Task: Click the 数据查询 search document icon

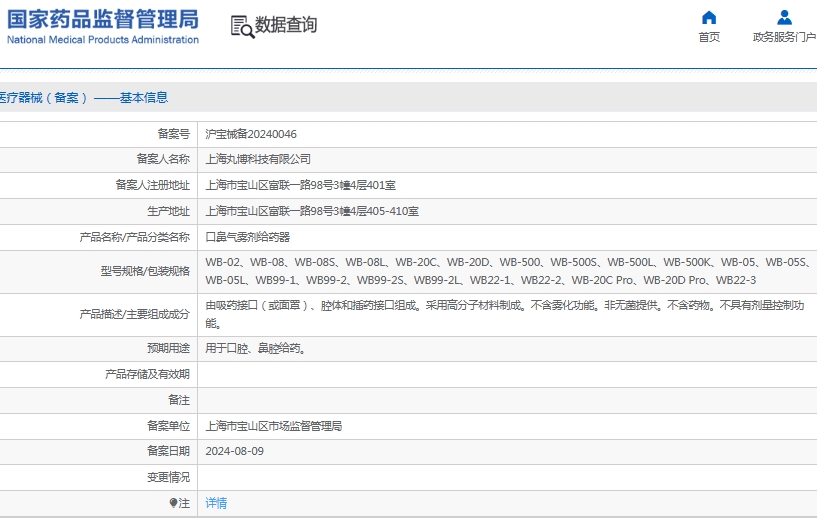Action: tap(242, 27)
